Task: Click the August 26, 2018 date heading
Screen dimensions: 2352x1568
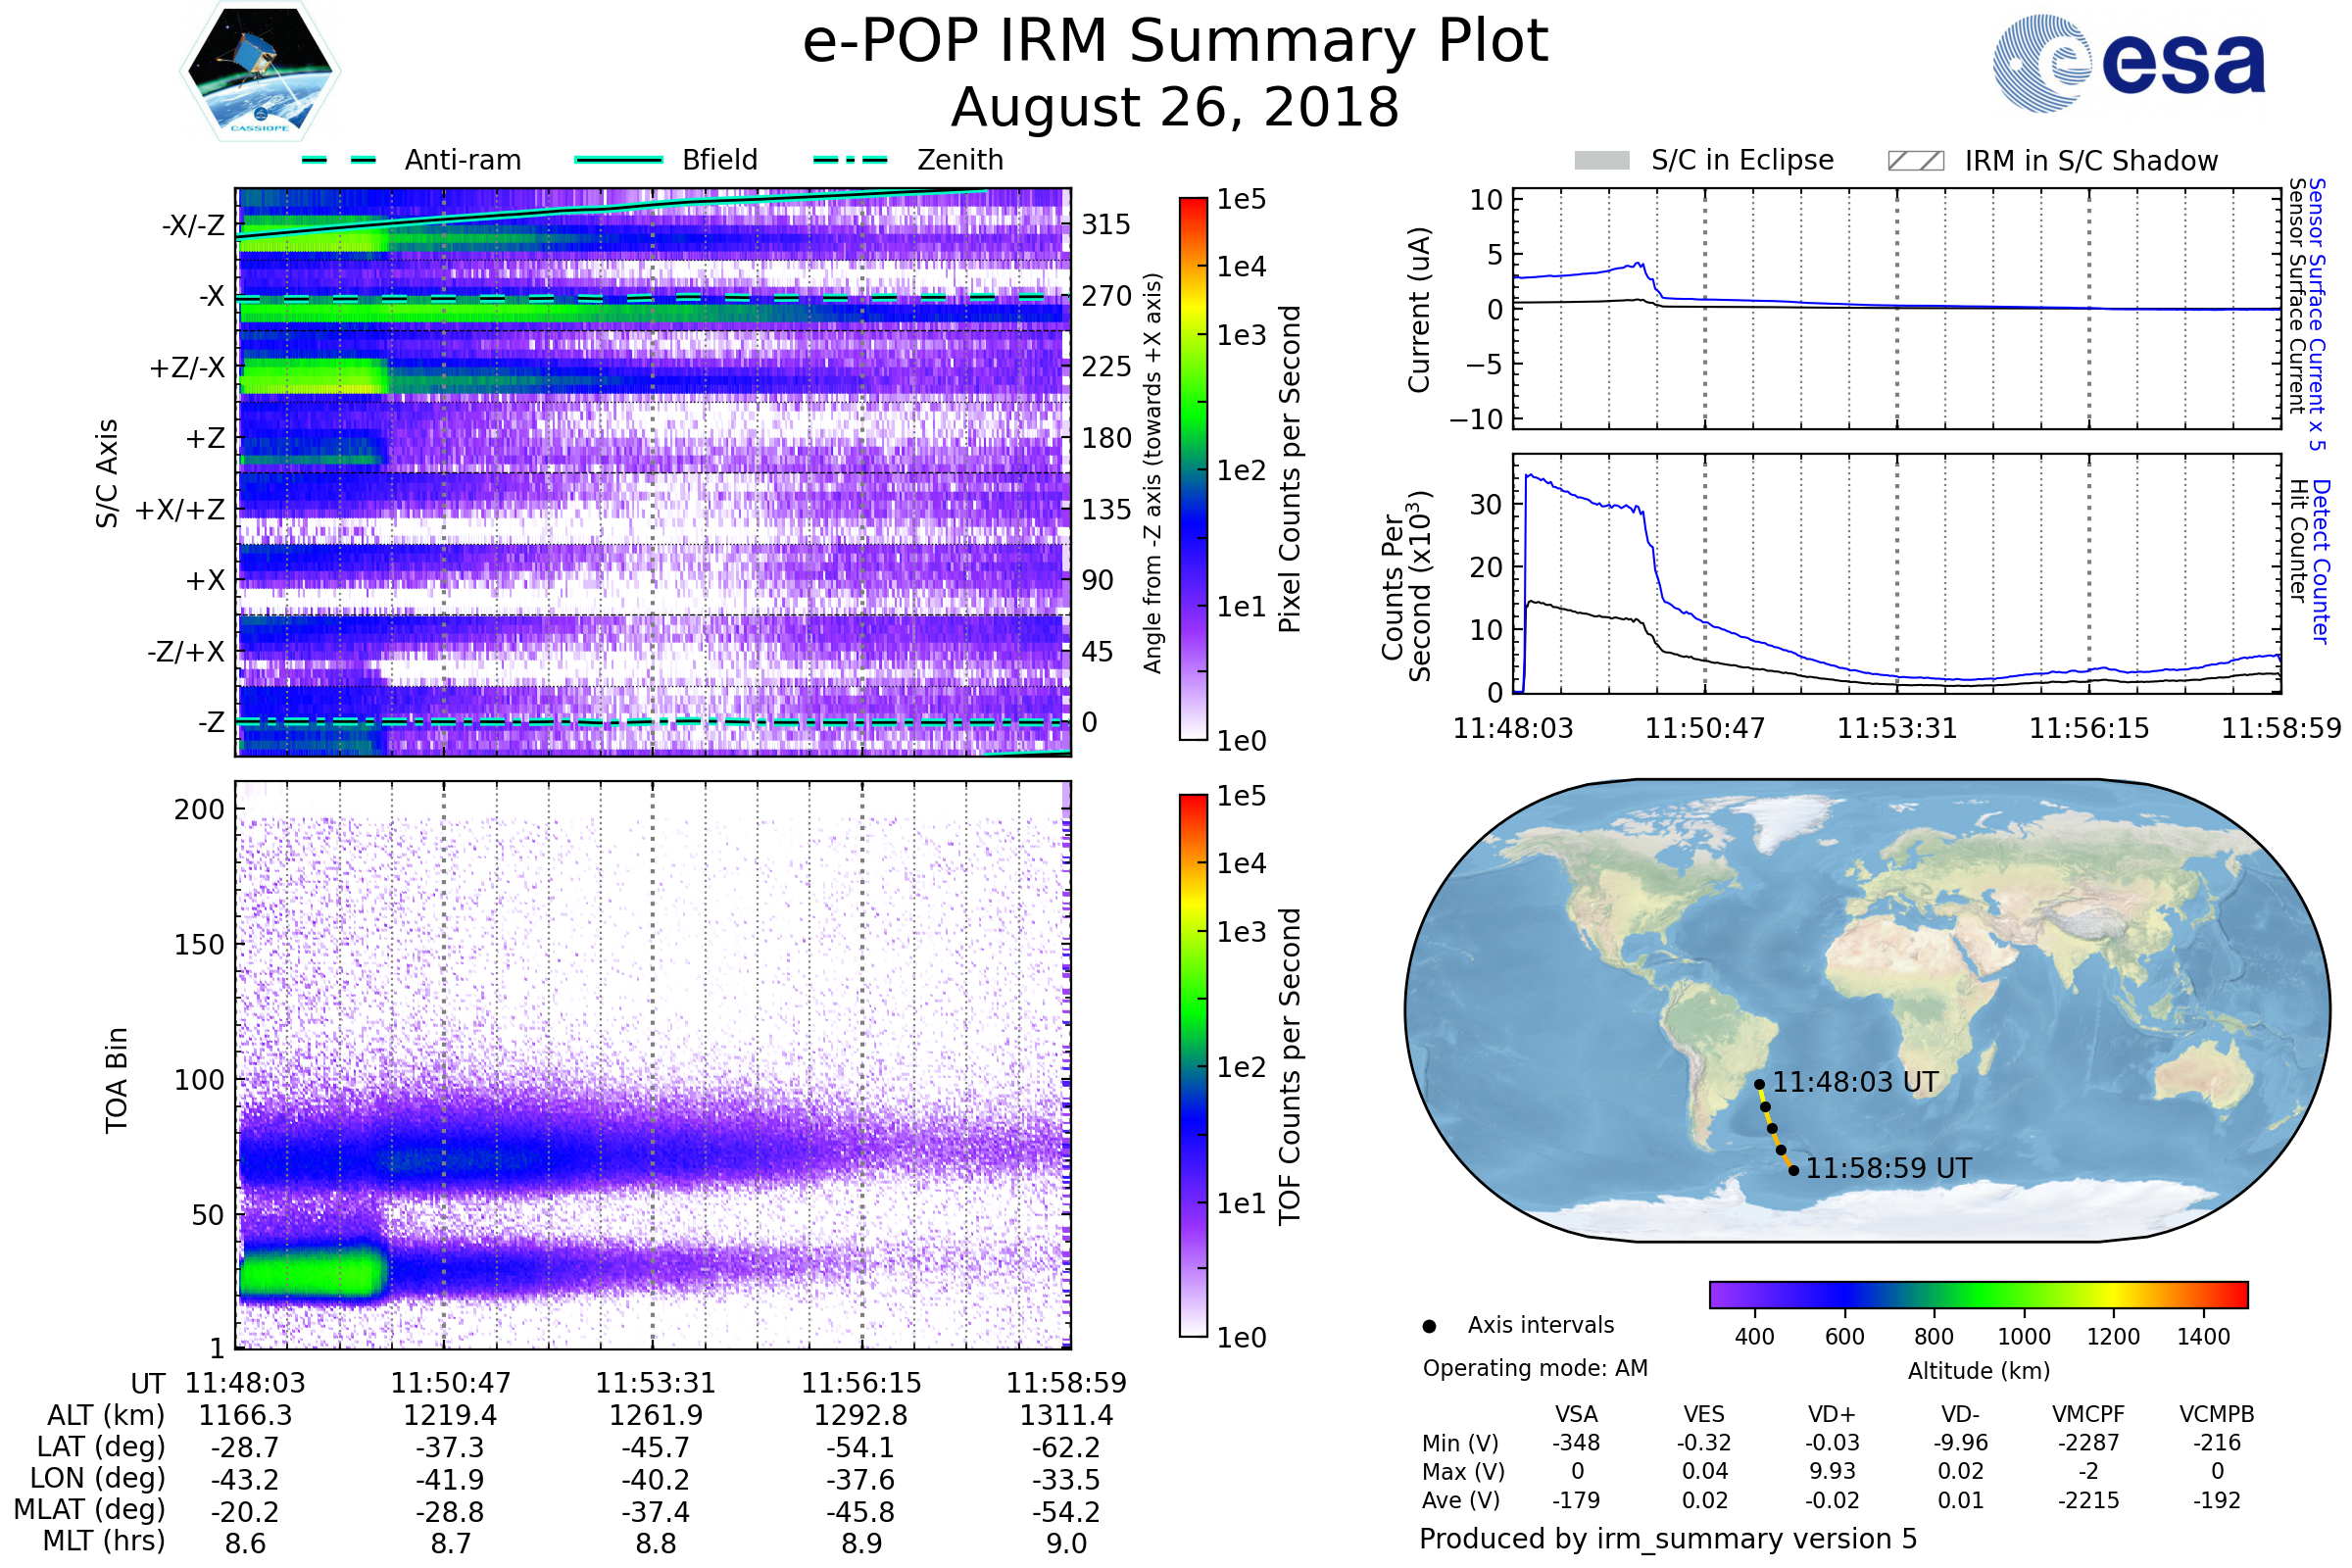Action: coord(1175,107)
